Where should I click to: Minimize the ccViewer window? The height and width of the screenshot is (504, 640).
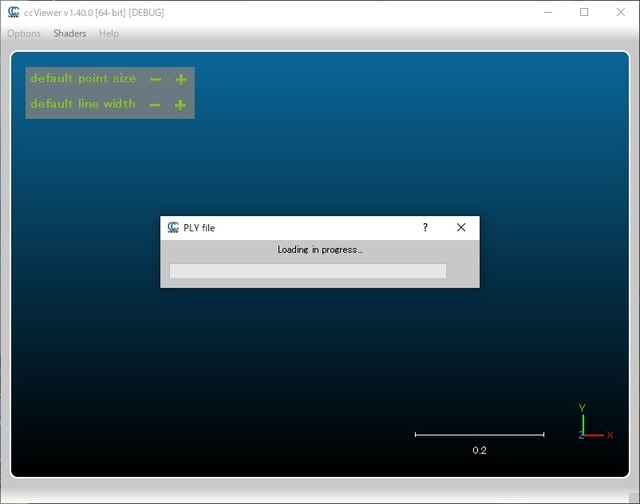coord(547,12)
